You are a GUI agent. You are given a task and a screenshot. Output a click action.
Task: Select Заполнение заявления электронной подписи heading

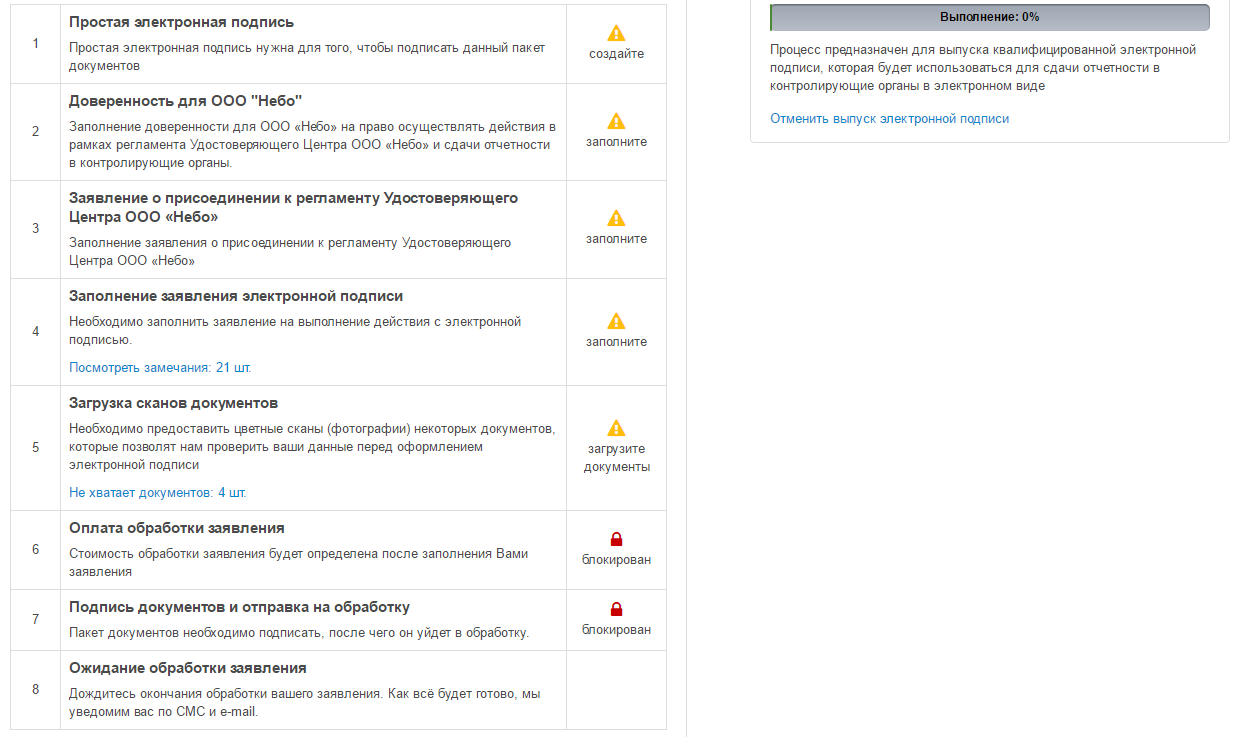coord(236,296)
